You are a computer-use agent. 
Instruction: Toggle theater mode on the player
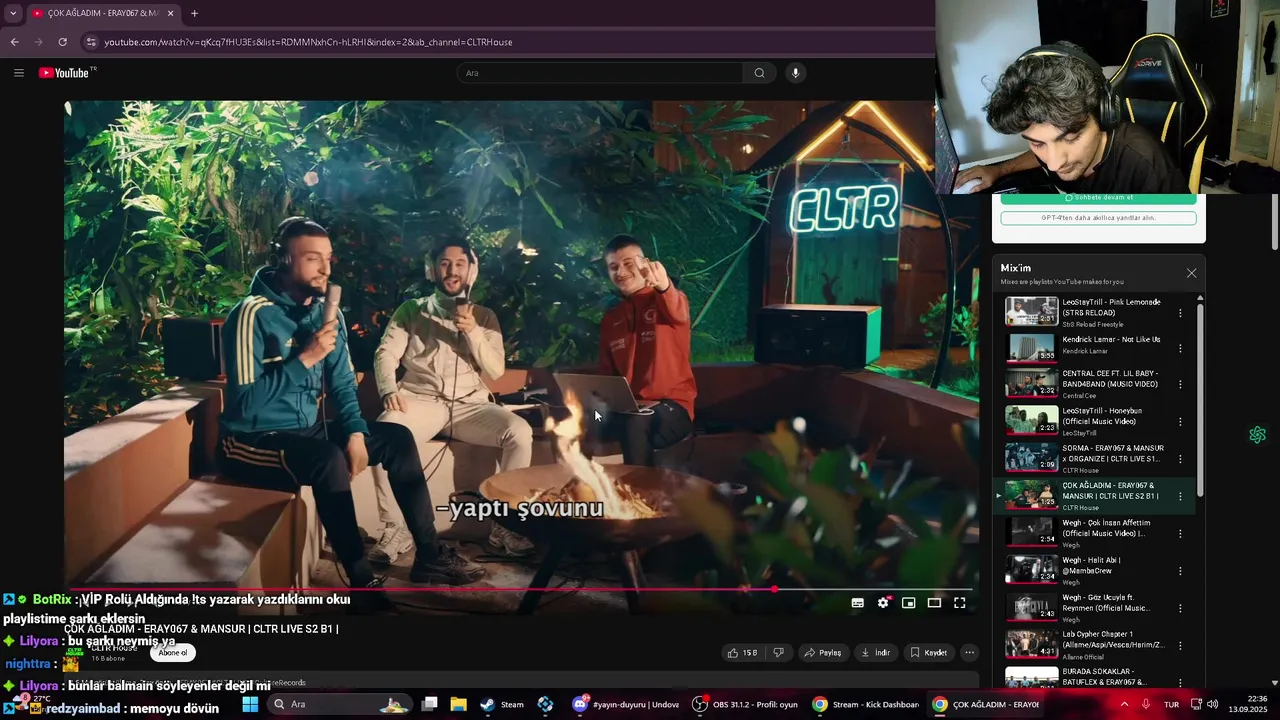[934, 603]
